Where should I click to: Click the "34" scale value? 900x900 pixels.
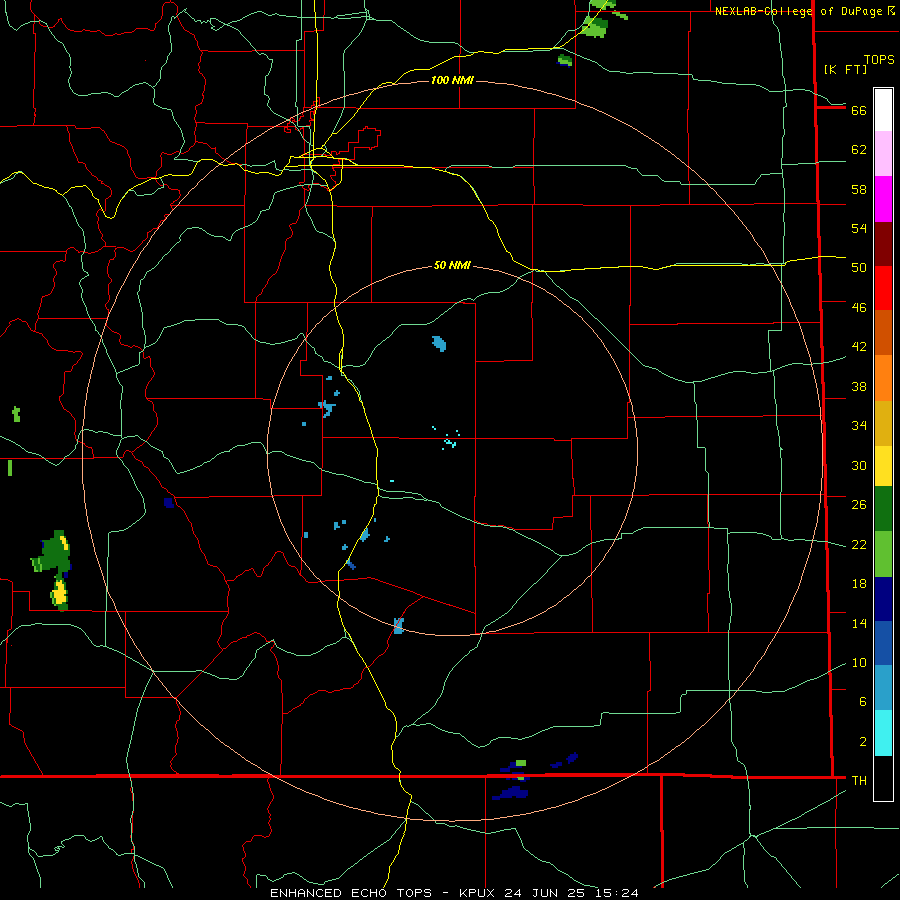(859, 426)
